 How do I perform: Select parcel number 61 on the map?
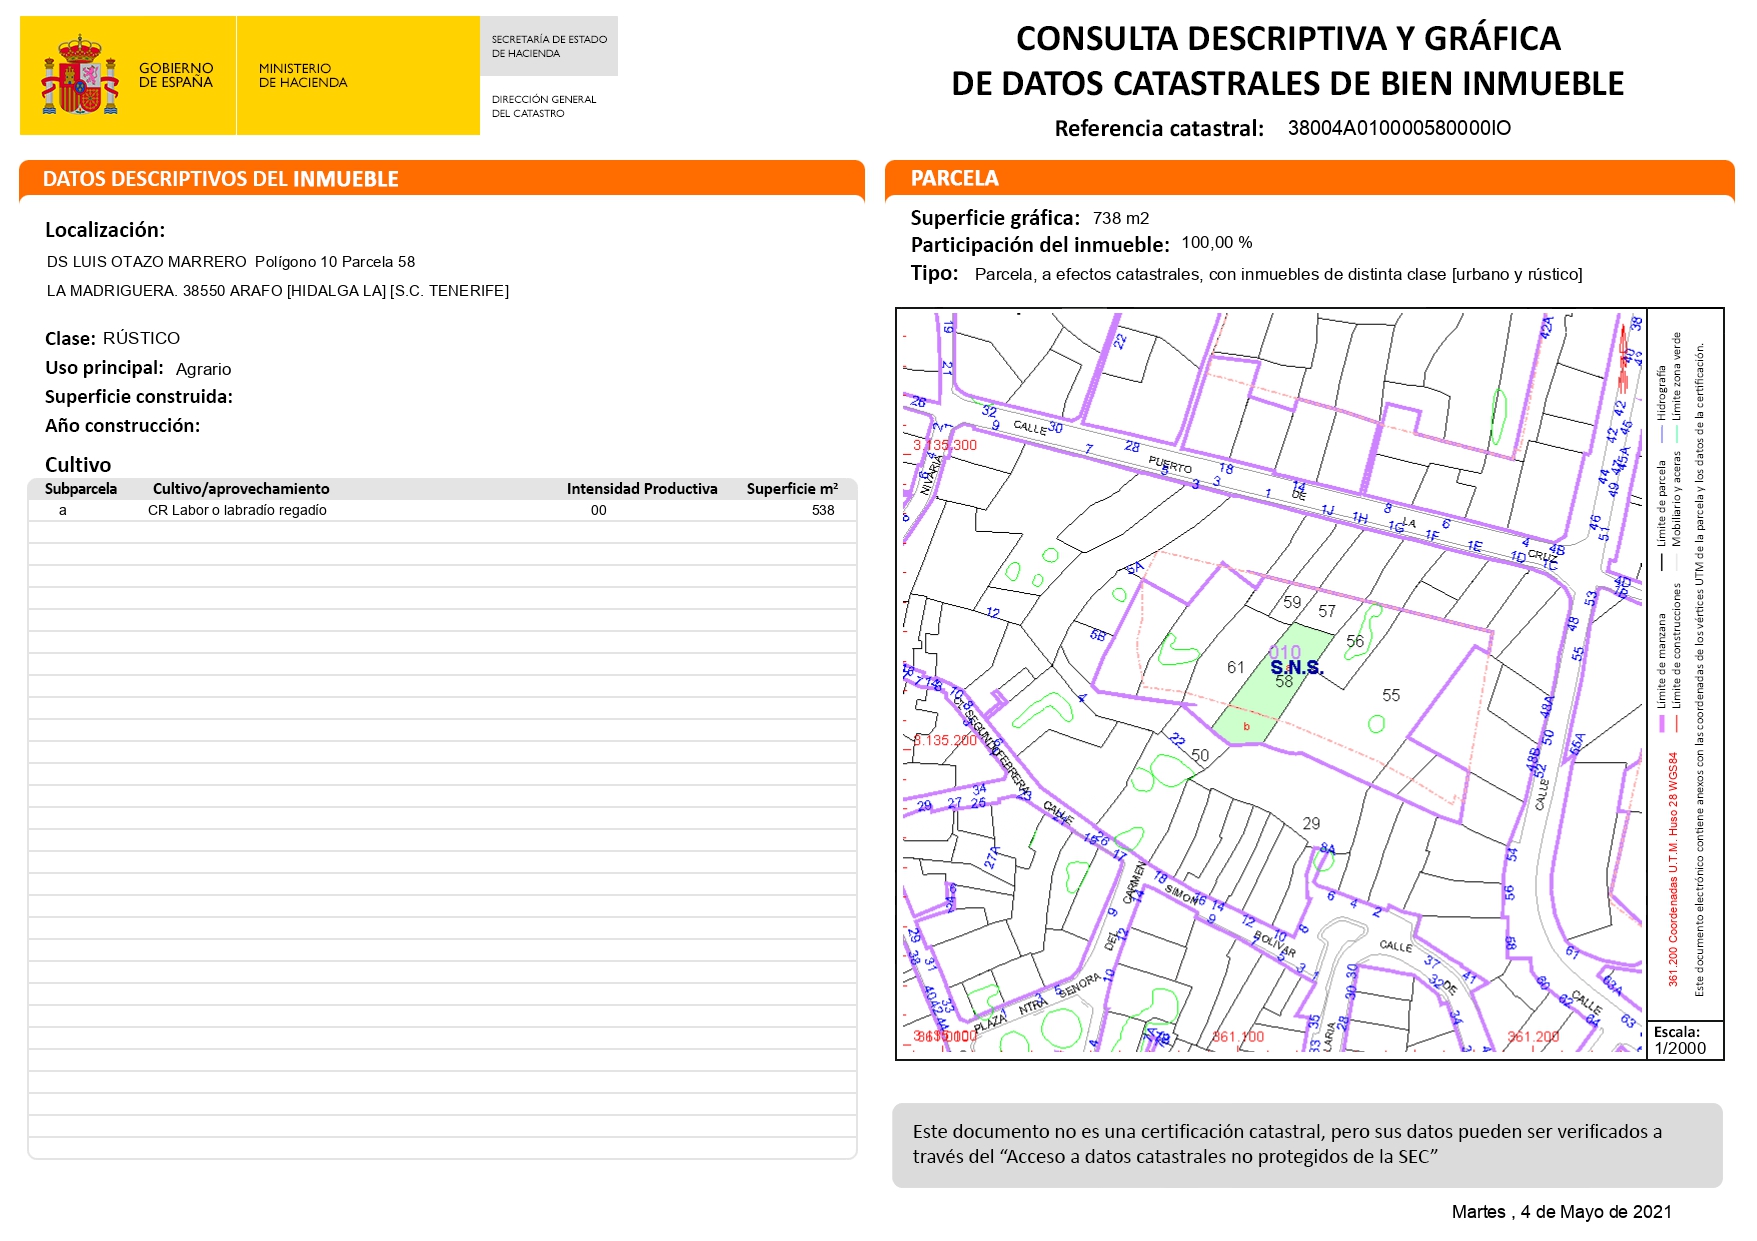[x=1236, y=667]
